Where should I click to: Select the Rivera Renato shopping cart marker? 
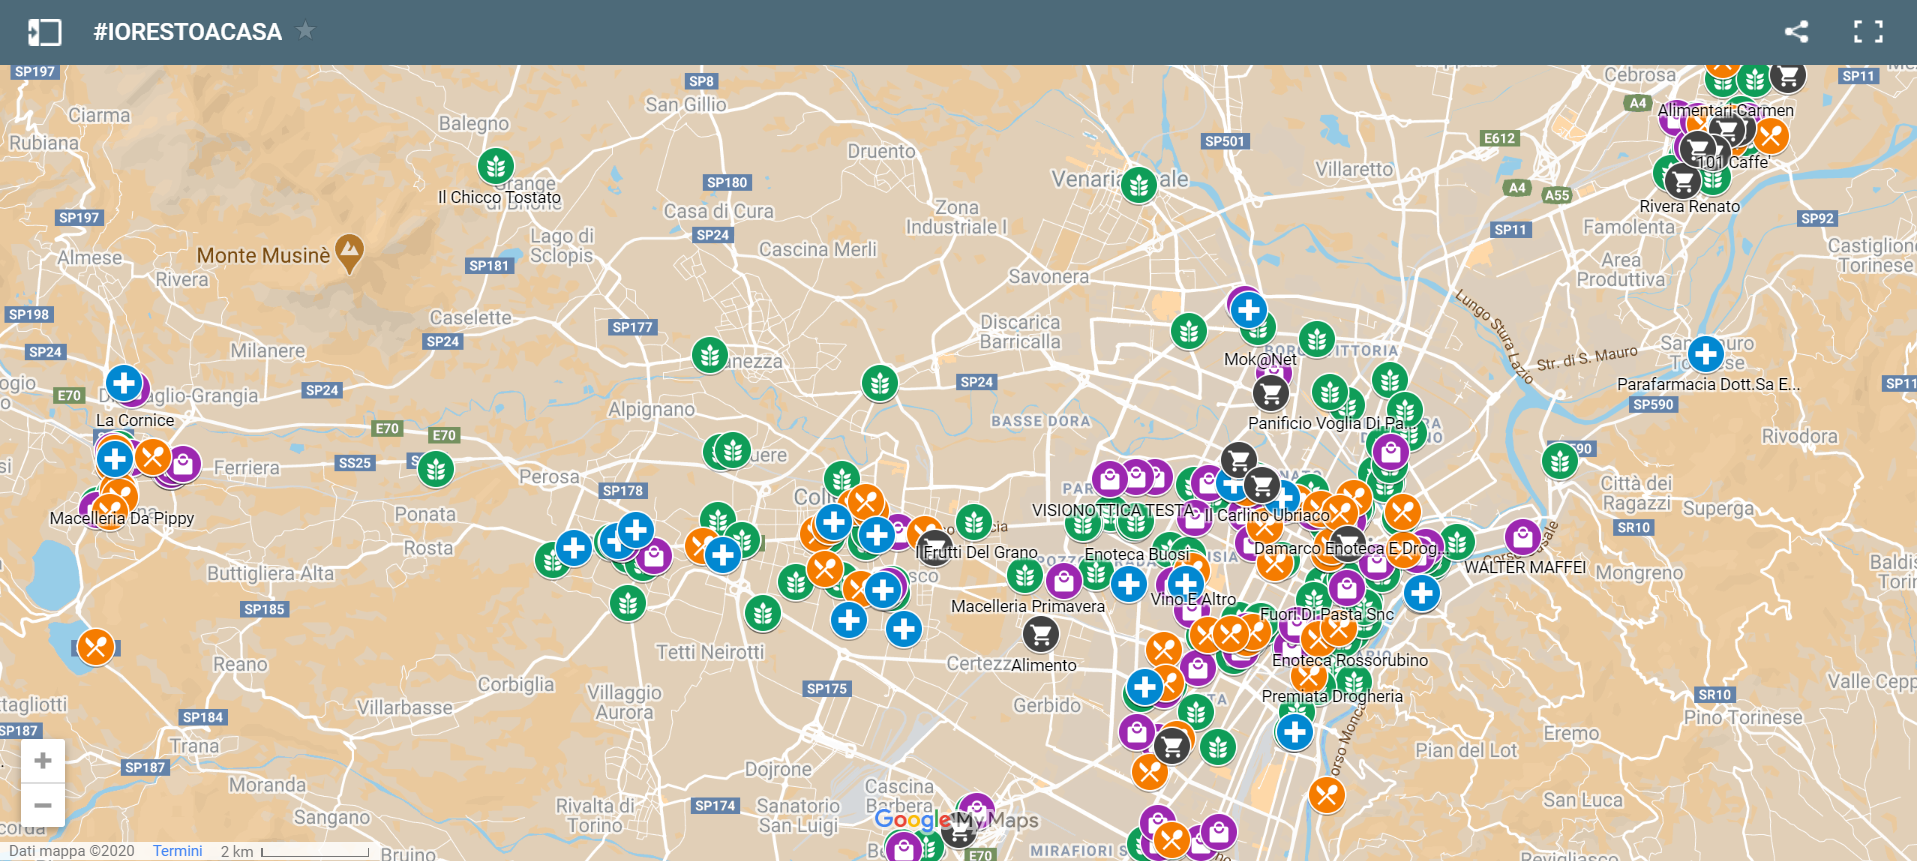coord(1683,181)
